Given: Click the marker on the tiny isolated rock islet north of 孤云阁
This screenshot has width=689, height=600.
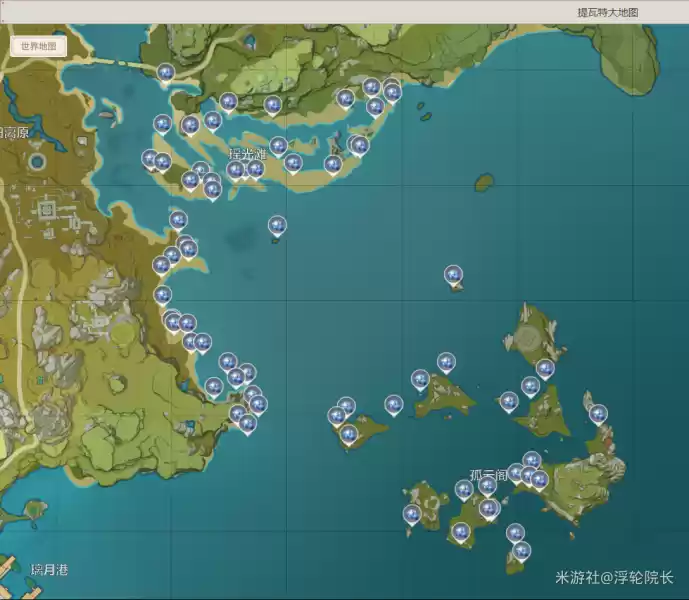Looking at the screenshot, I should (453, 274).
